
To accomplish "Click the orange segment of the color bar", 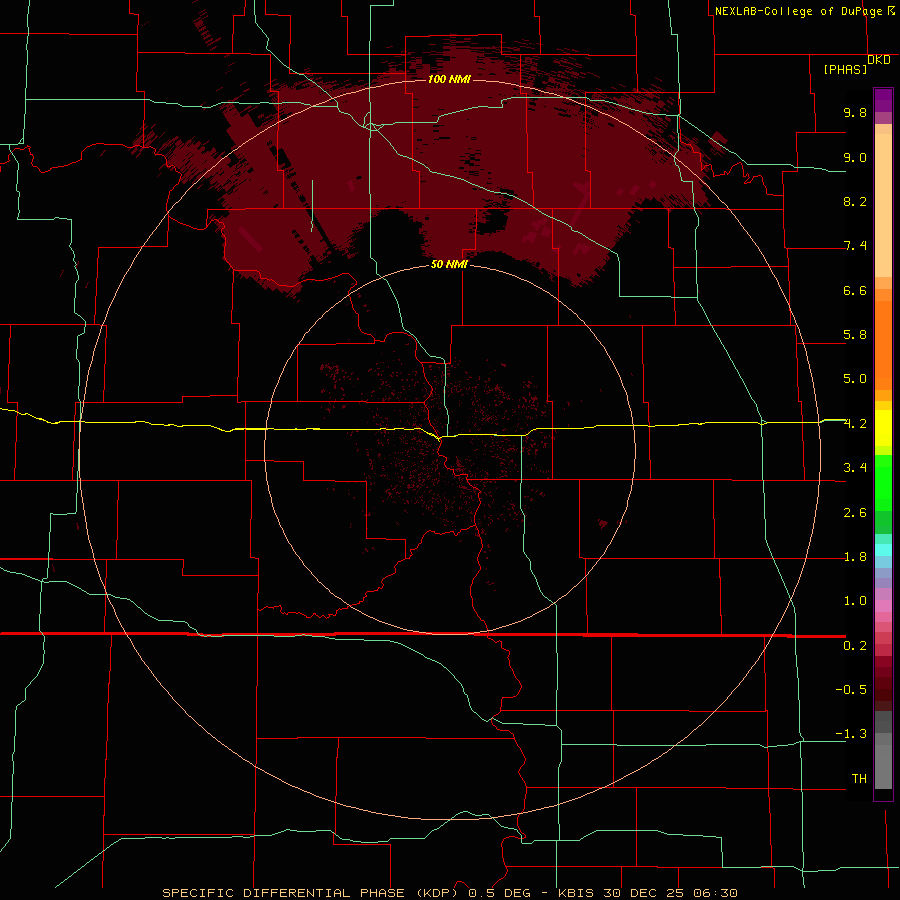I will 883,344.
